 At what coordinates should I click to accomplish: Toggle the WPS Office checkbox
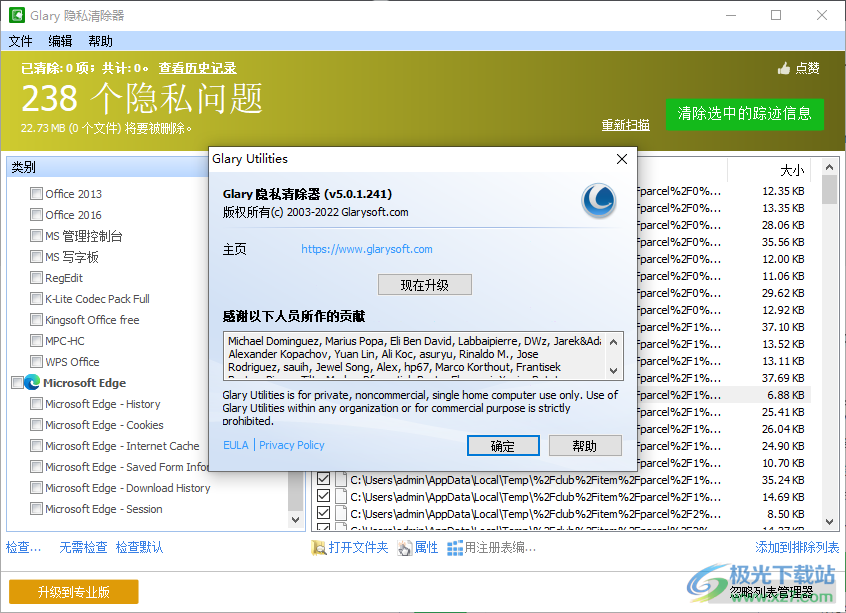click(x=36, y=362)
